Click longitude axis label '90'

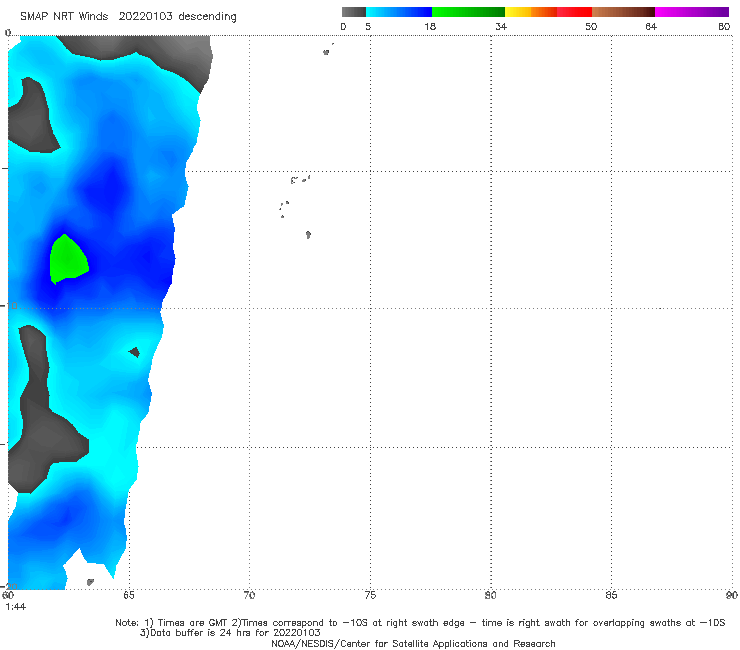coord(732,595)
